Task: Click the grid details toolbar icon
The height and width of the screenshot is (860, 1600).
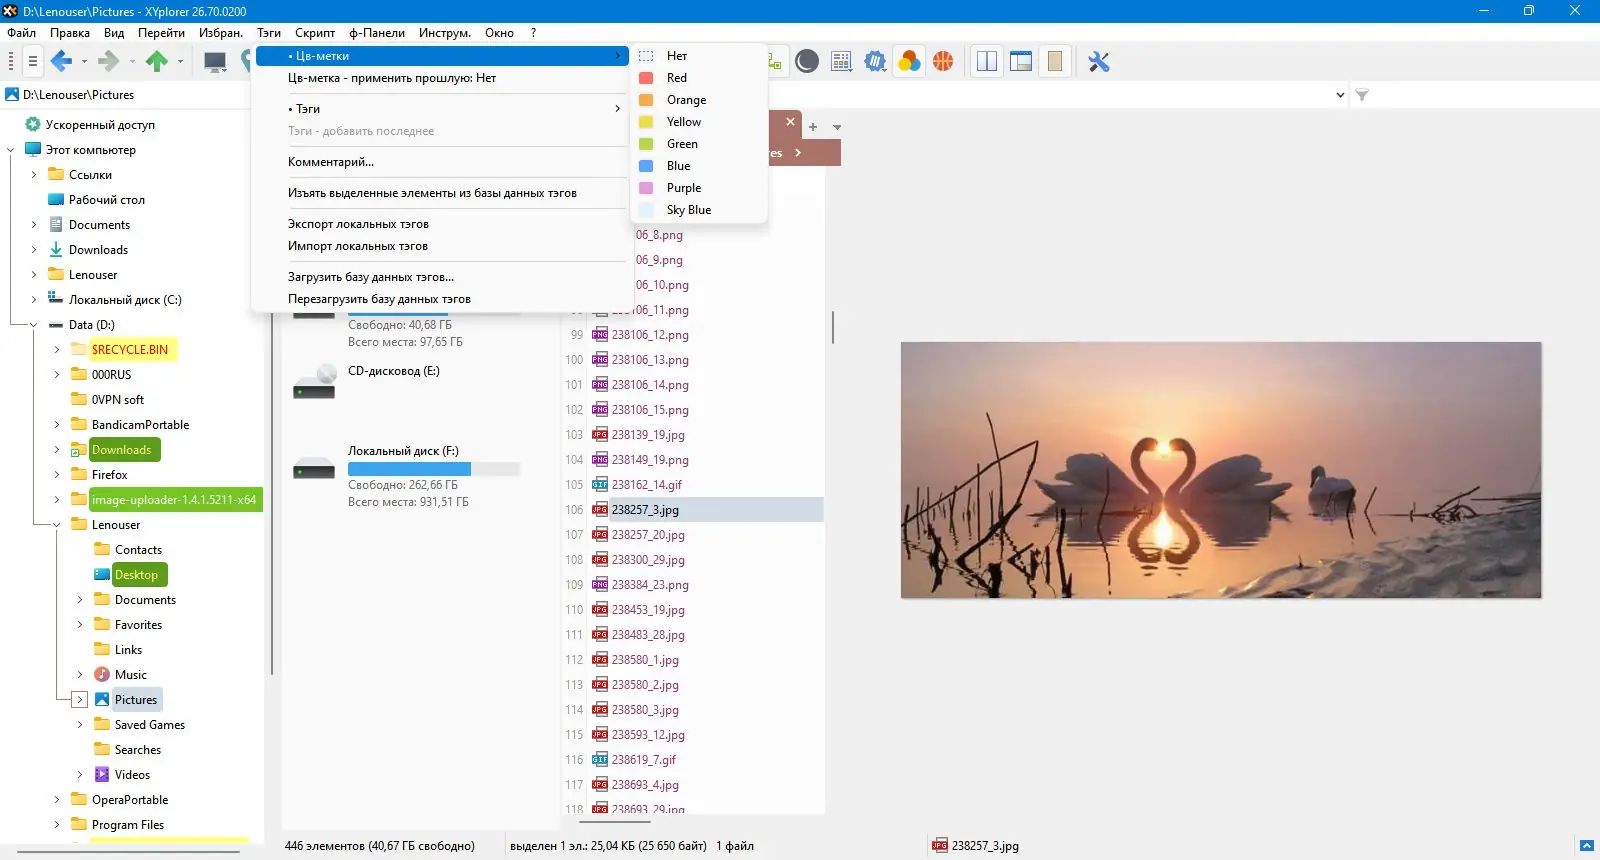Action: click(x=842, y=62)
